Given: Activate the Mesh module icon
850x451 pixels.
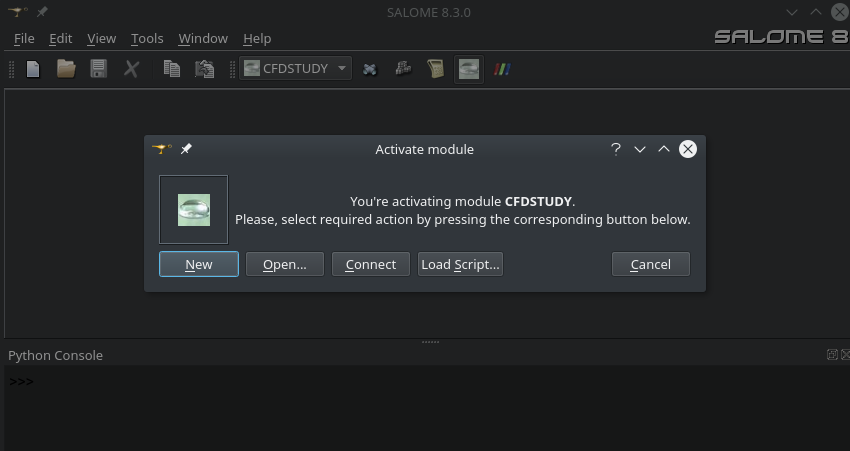Looking at the screenshot, I should 403,69.
